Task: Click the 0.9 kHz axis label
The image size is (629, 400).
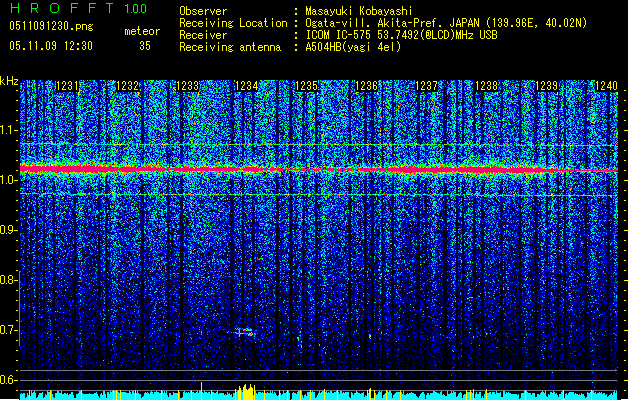Action: tap(9, 230)
